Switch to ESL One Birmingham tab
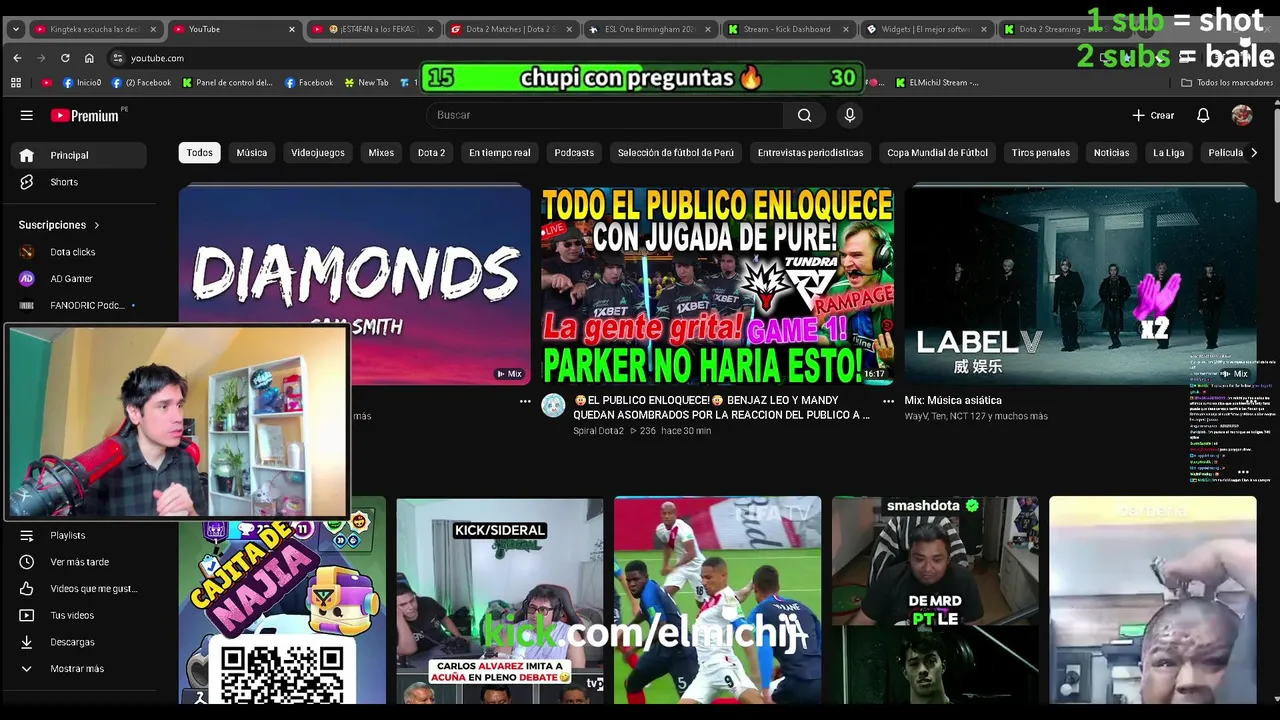This screenshot has height=720, width=1280. click(x=648, y=29)
